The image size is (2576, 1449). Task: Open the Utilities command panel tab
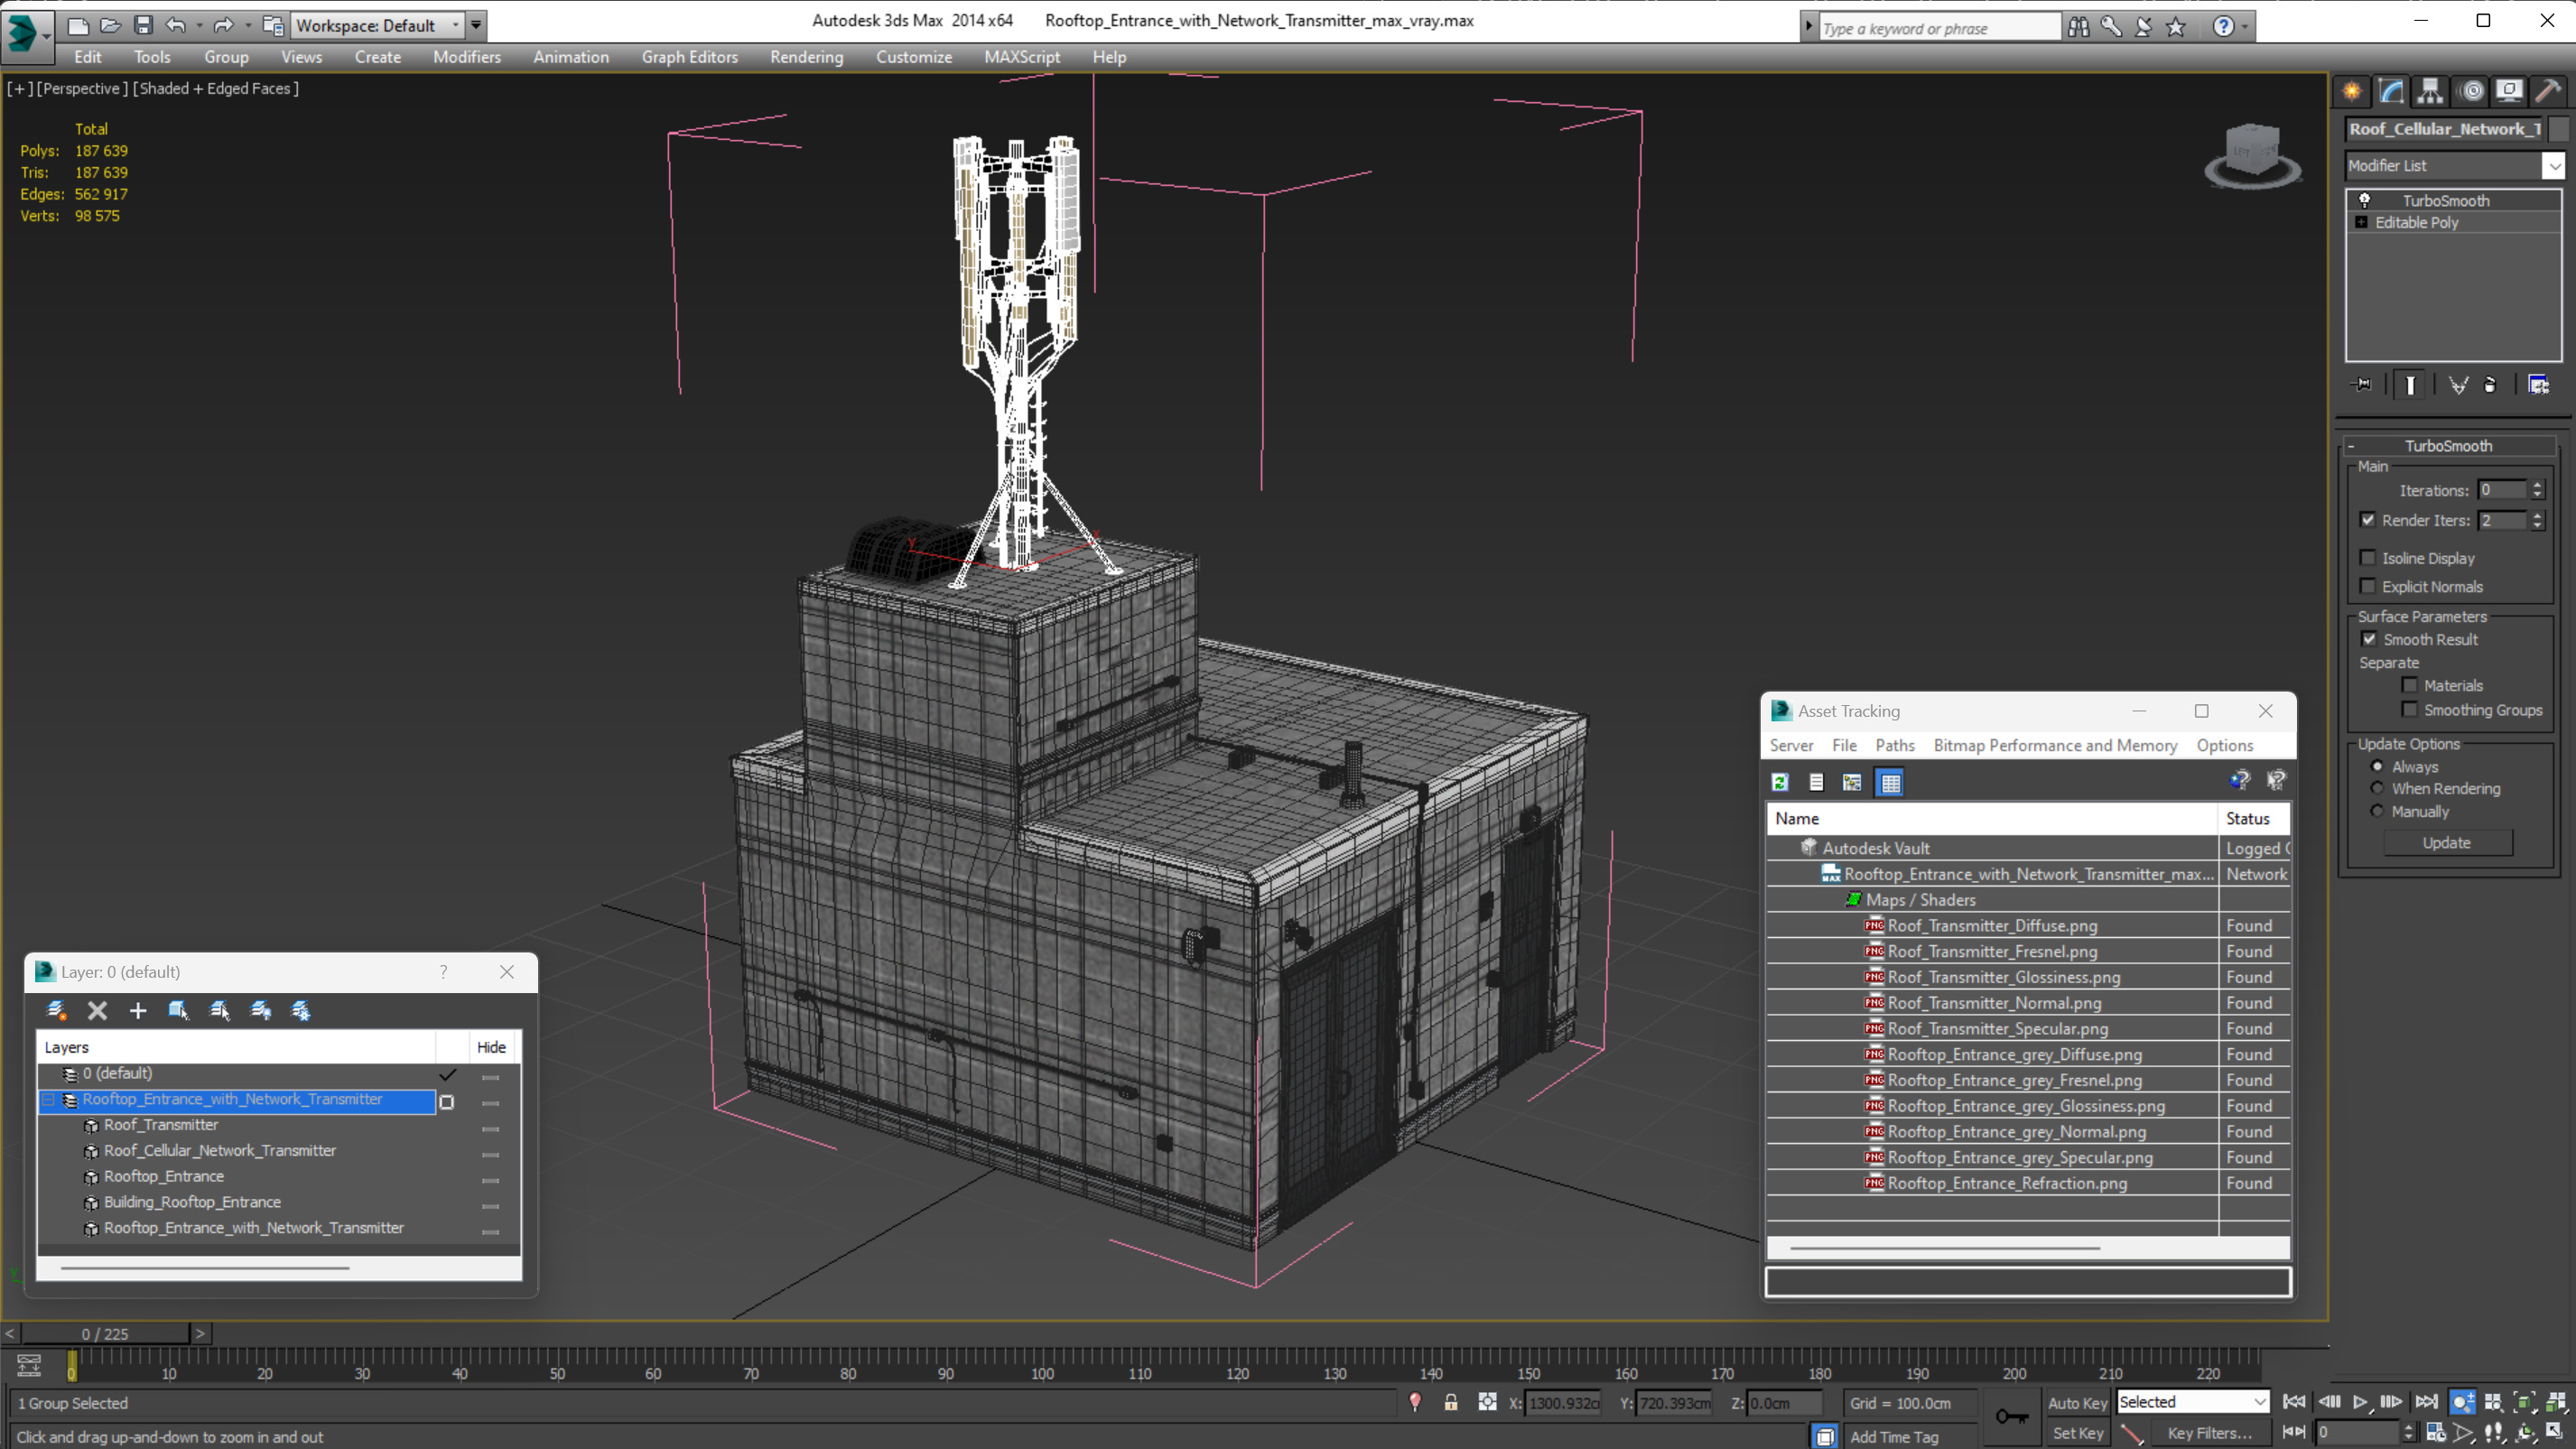click(x=2548, y=91)
